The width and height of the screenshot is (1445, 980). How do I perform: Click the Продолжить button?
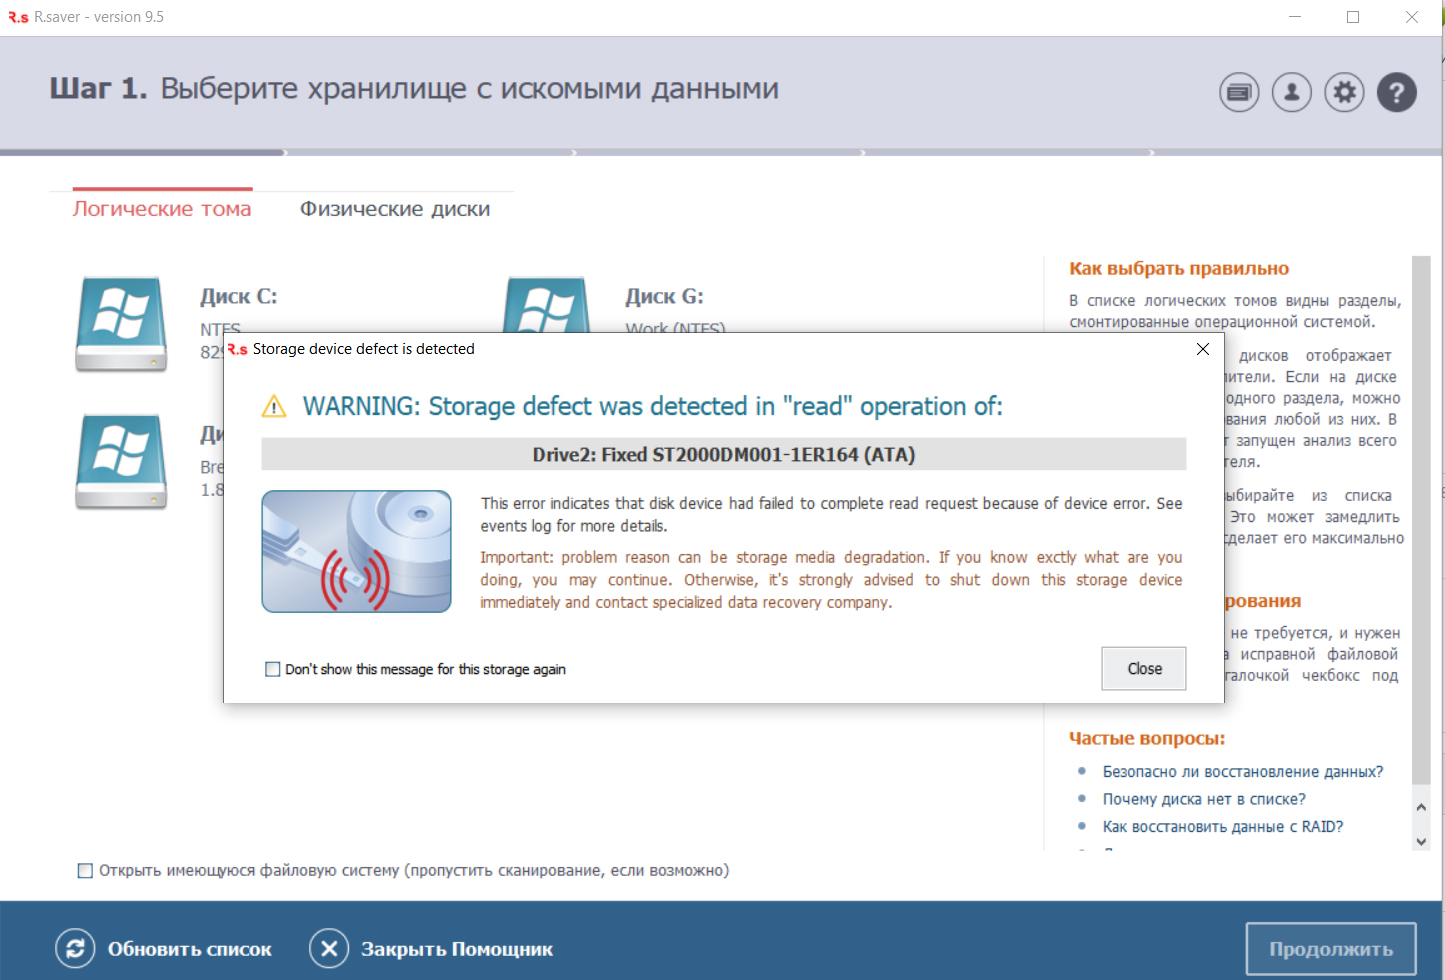[1330, 949]
